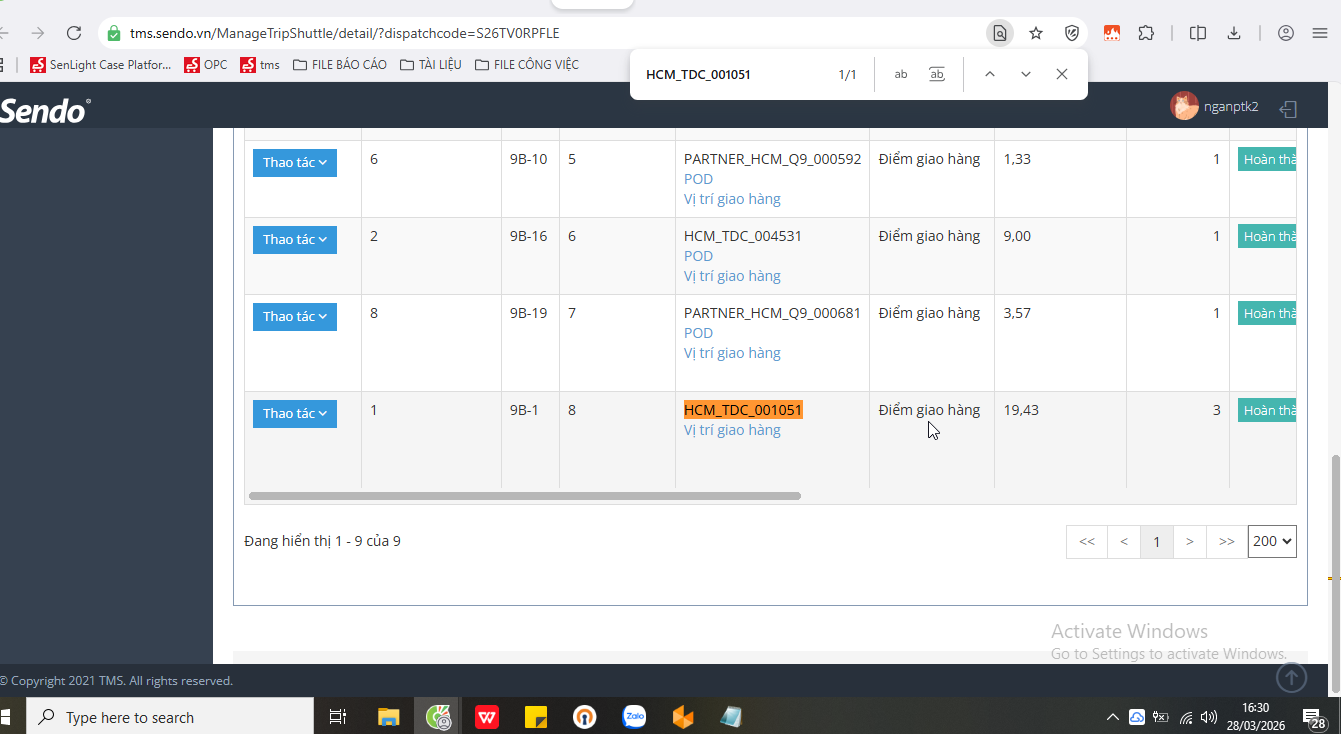1341x734 pixels.
Task: Click status badge for HCM_TDC_001051 row
Action: pos(1267,410)
